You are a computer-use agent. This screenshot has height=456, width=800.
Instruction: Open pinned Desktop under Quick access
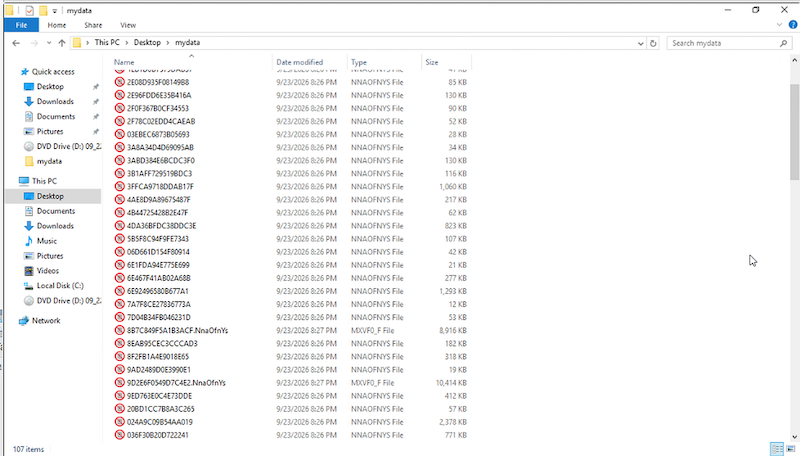pos(50,87)
